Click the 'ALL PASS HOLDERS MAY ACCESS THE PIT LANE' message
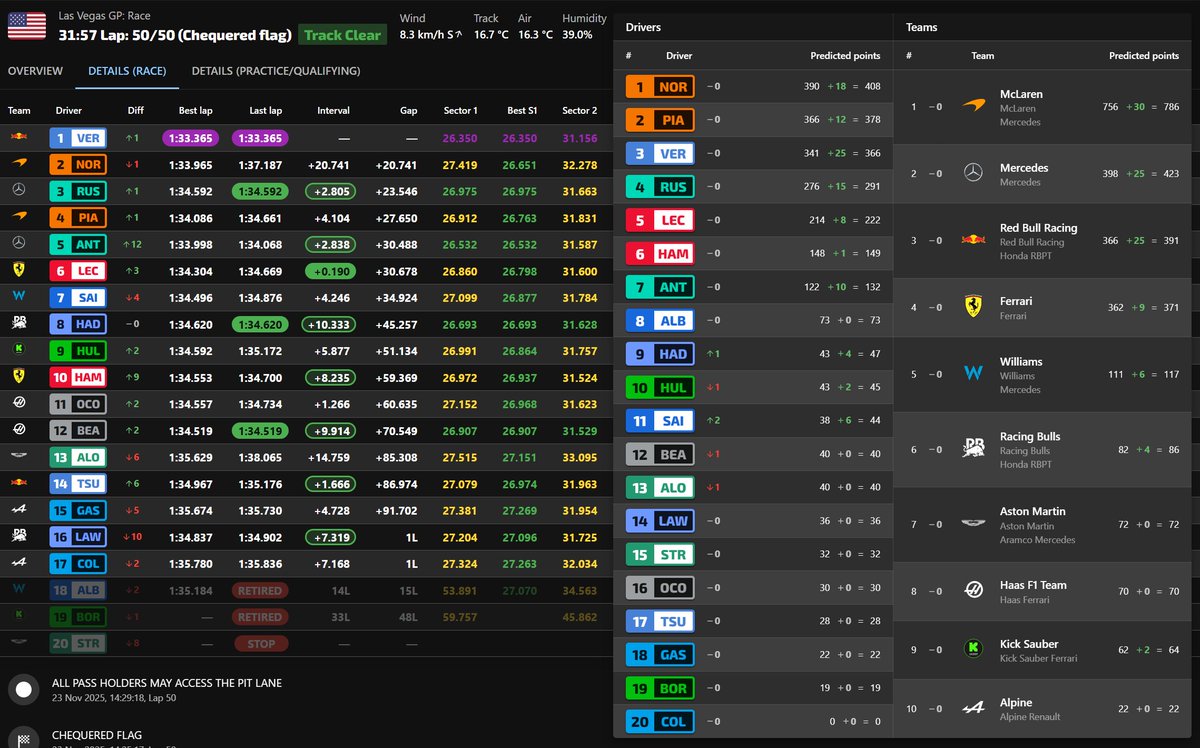The height and width of the screenshot is (748, 1200). click(x=167, y=683)
